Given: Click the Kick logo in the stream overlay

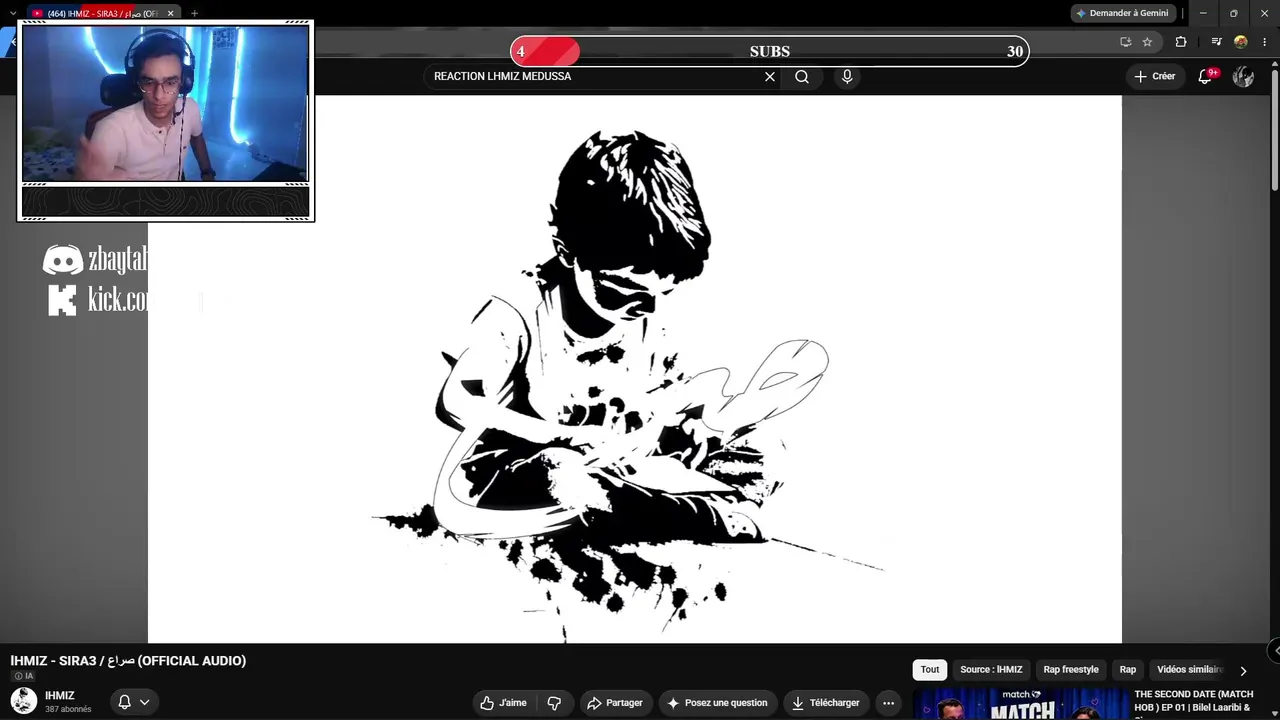Looking at the screenshot, I should pyautogui.click(x=62, y=300).
